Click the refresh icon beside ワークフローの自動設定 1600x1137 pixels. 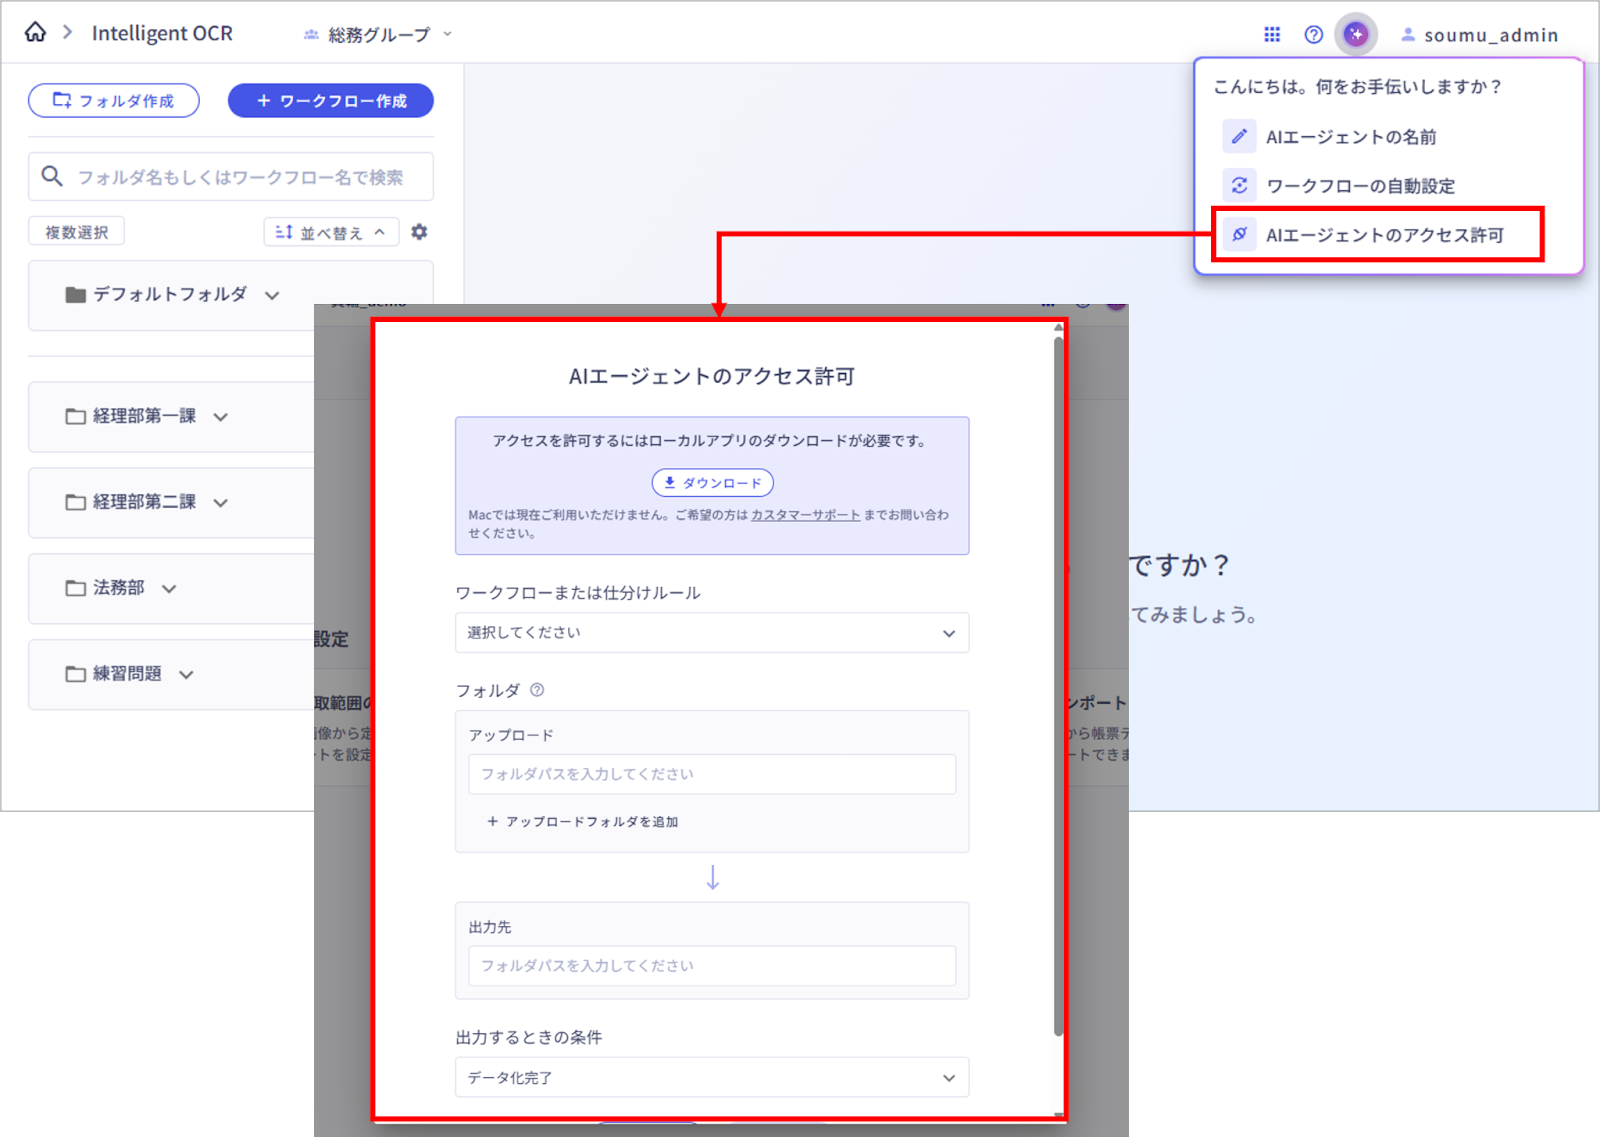tap(1240, 185)
